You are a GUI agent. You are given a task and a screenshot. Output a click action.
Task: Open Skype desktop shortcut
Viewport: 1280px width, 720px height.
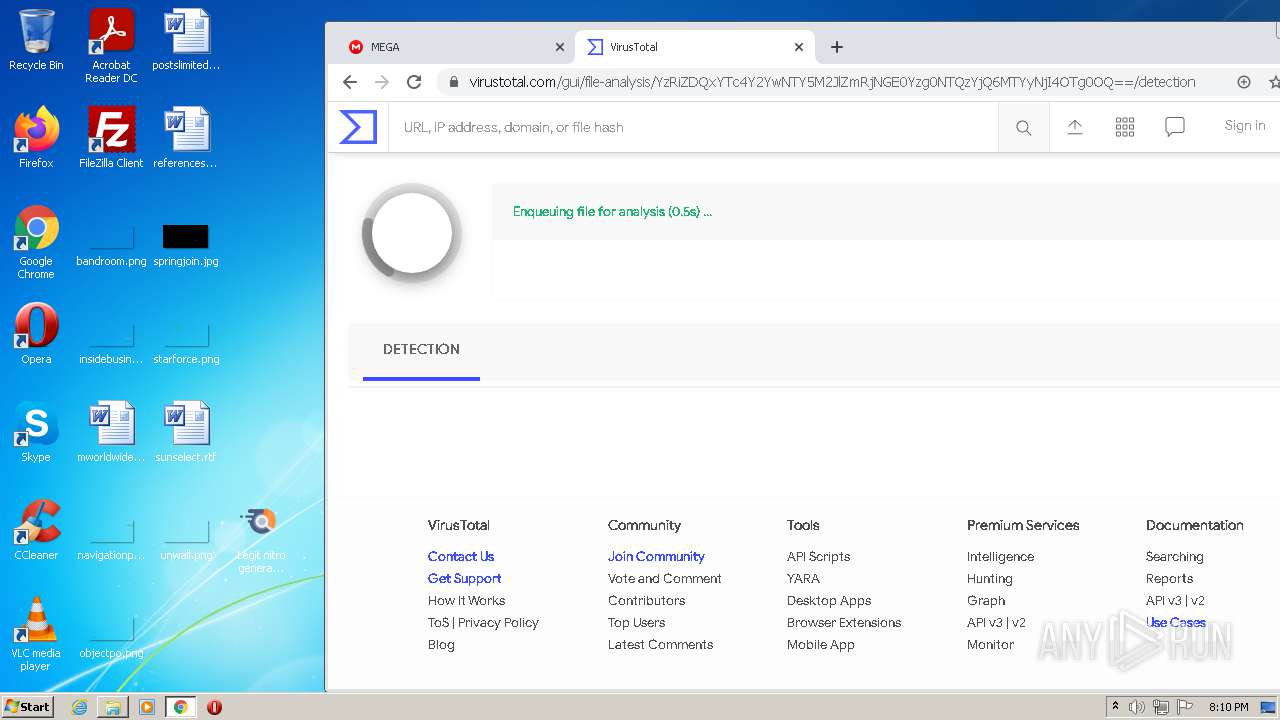pyautogui.click(x=36, y=432)
